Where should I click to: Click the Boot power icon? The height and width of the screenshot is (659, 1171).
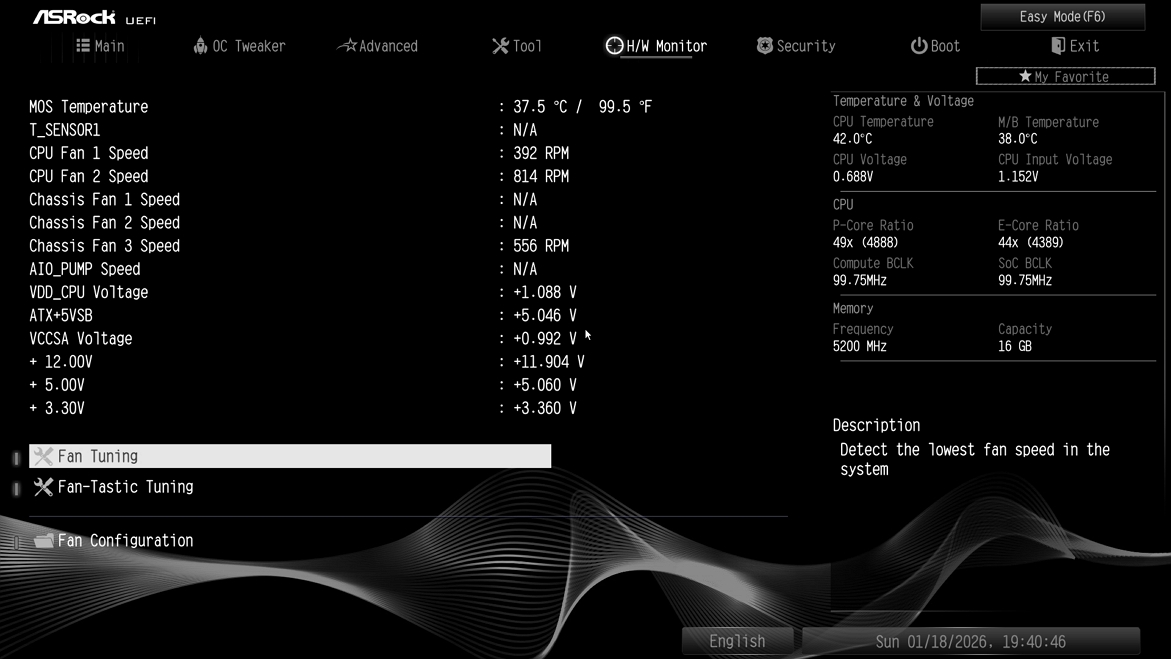click(x=917, y=45)
